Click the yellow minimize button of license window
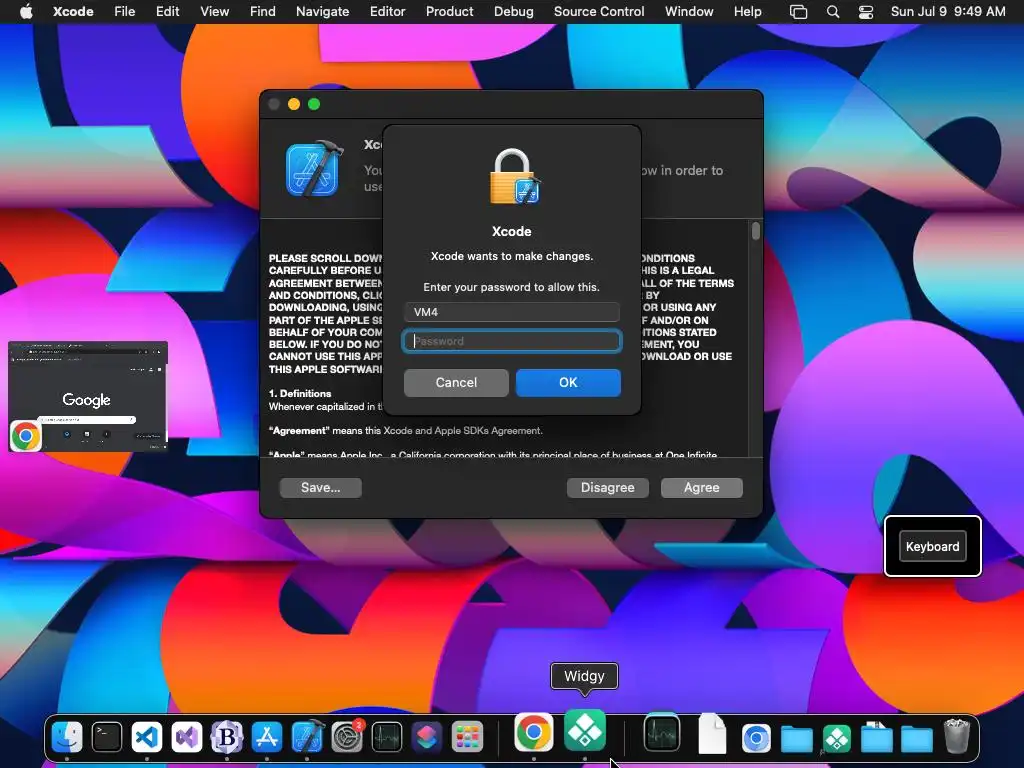The width and height of the screenshot is (1024, 768). tap(294, 104)
